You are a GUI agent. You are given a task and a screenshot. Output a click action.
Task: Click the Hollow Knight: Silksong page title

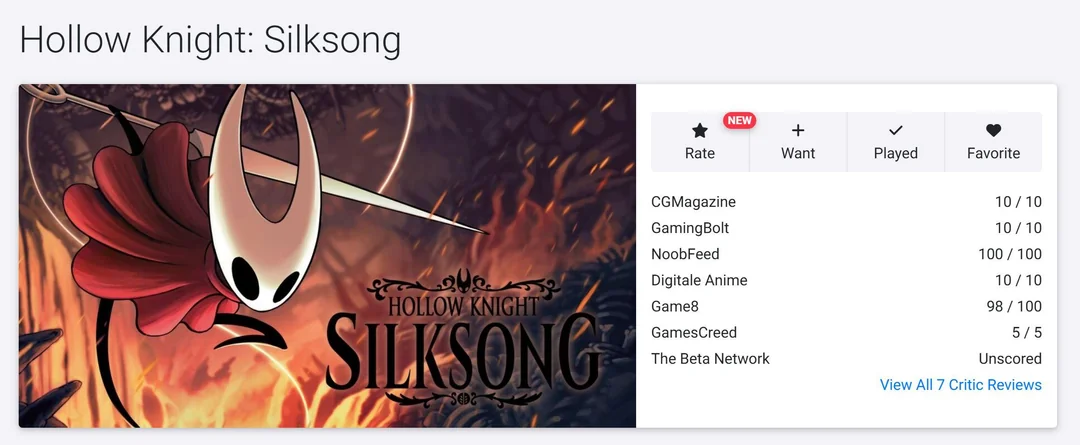pos(210,40)
